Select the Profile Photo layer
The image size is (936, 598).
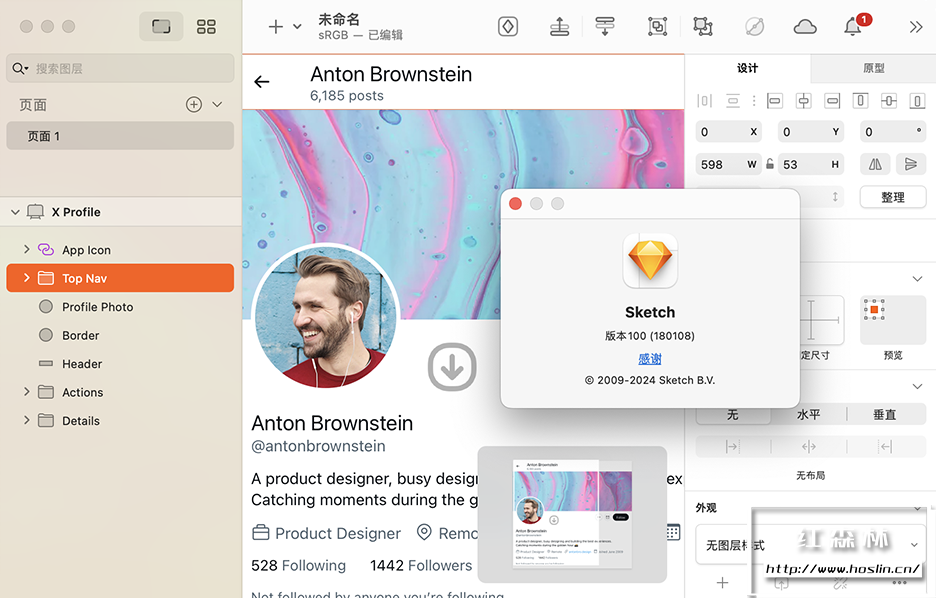coord(97,307)
